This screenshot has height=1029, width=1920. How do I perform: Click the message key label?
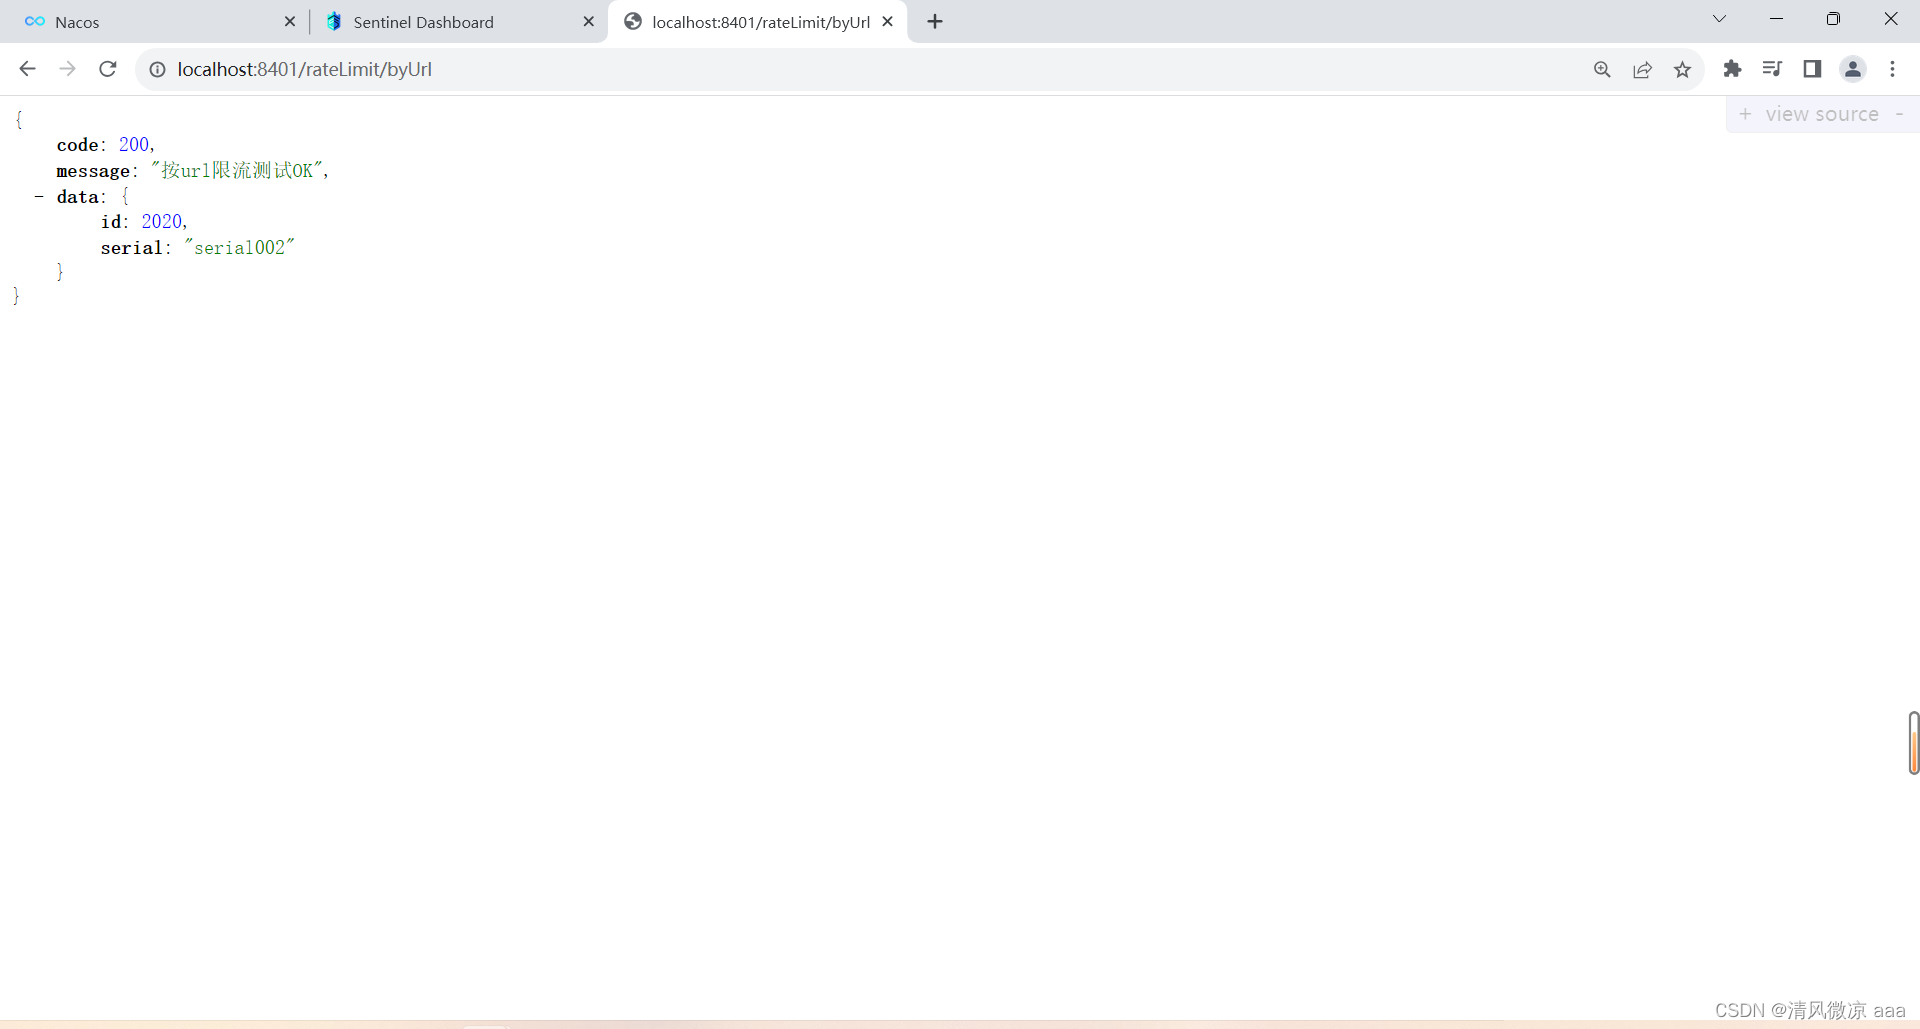click(93, 171)
